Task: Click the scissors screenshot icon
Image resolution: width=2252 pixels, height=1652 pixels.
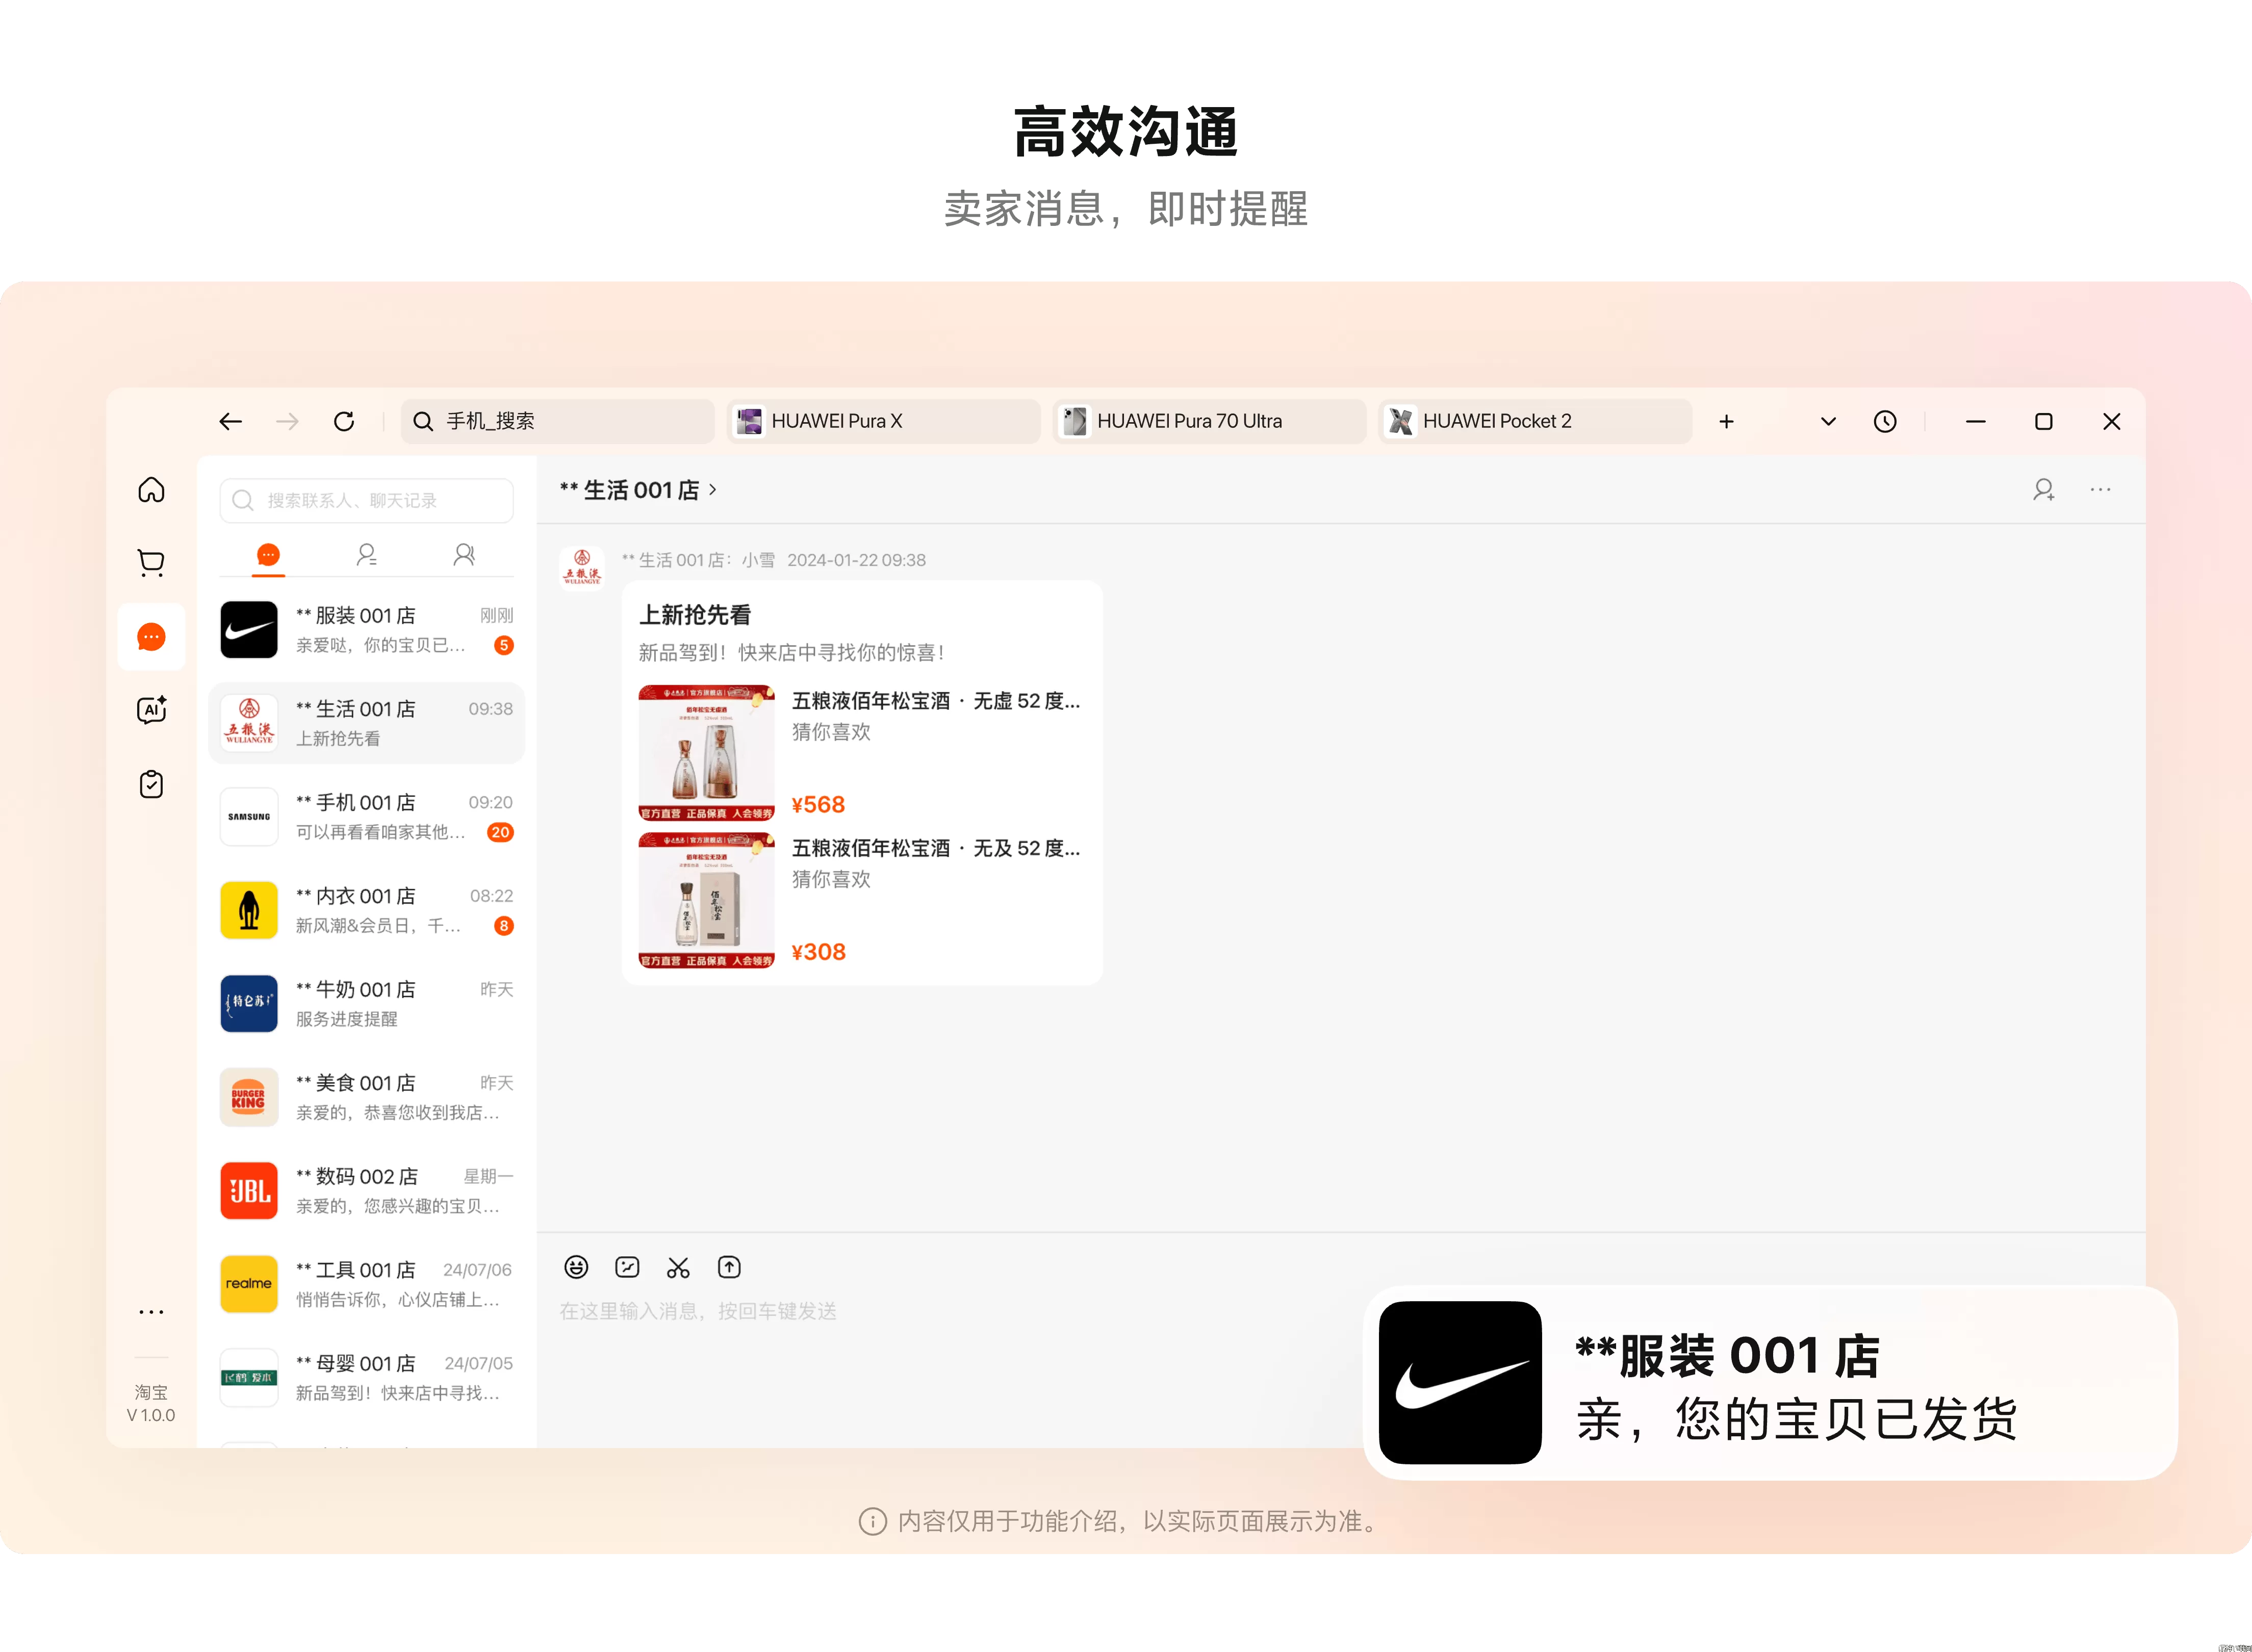Action: click(678, 1268)
